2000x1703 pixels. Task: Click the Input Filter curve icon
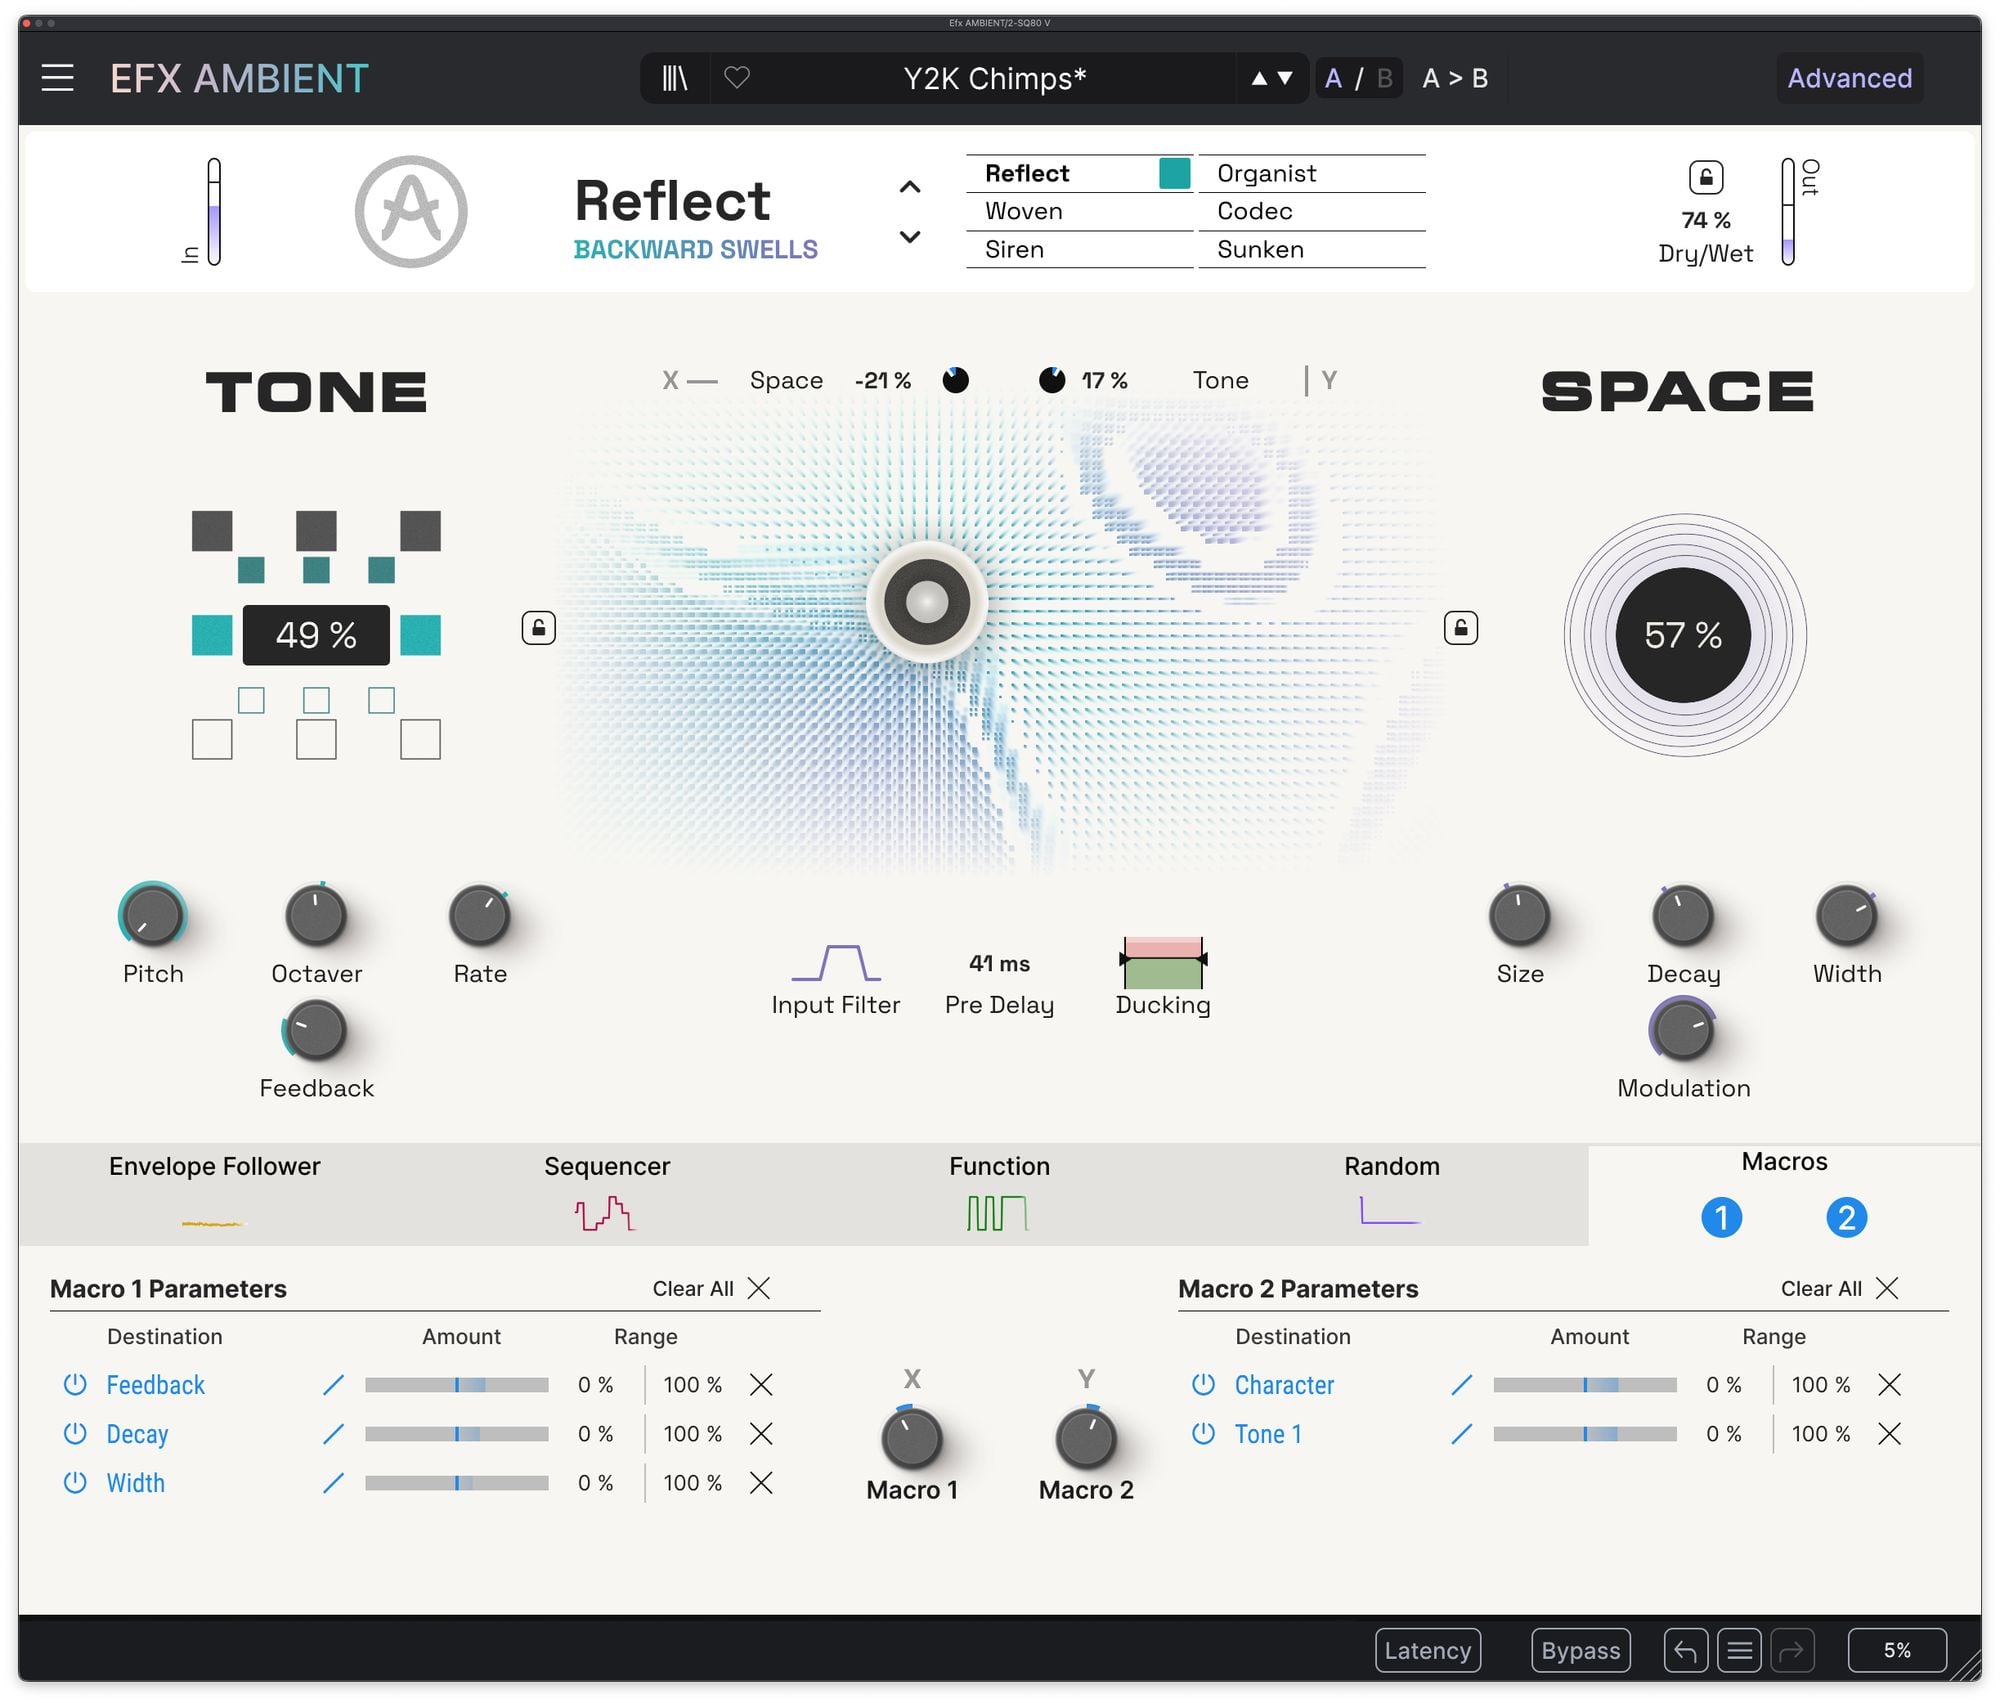click(x=836, y=963)
